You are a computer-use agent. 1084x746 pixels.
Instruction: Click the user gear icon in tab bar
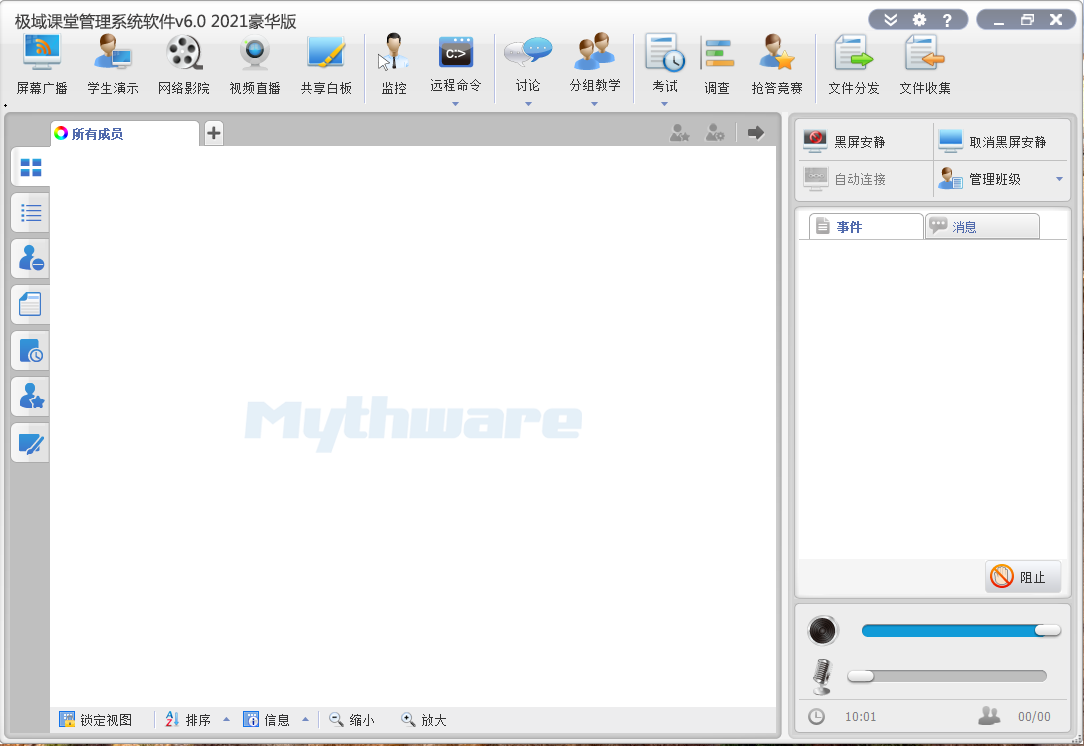pos(715,133)
